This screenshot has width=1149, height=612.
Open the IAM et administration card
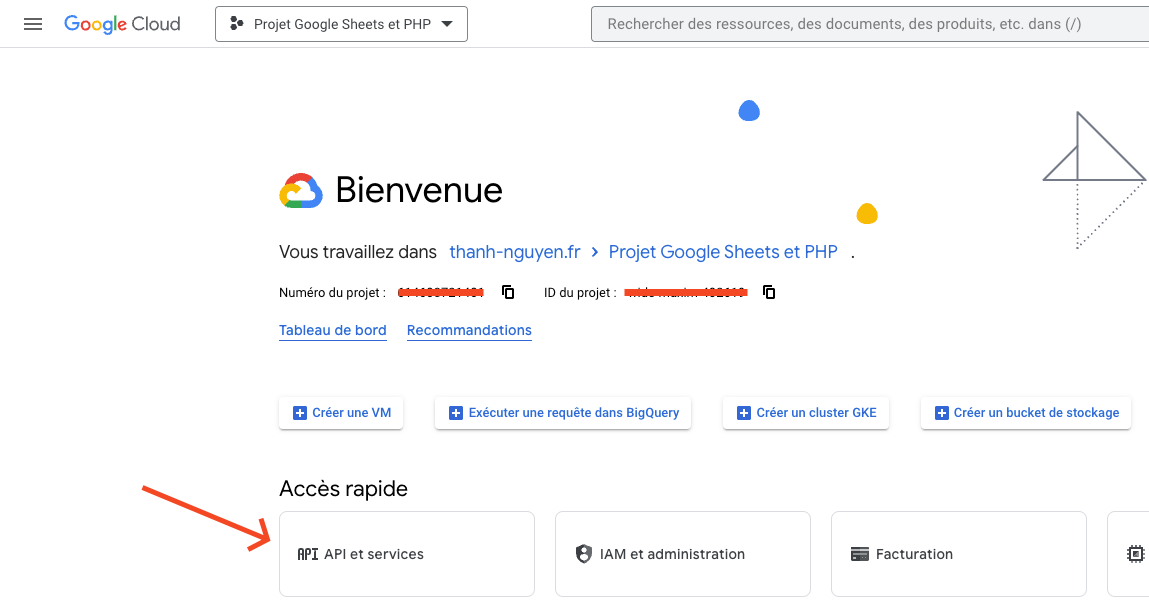683,554
